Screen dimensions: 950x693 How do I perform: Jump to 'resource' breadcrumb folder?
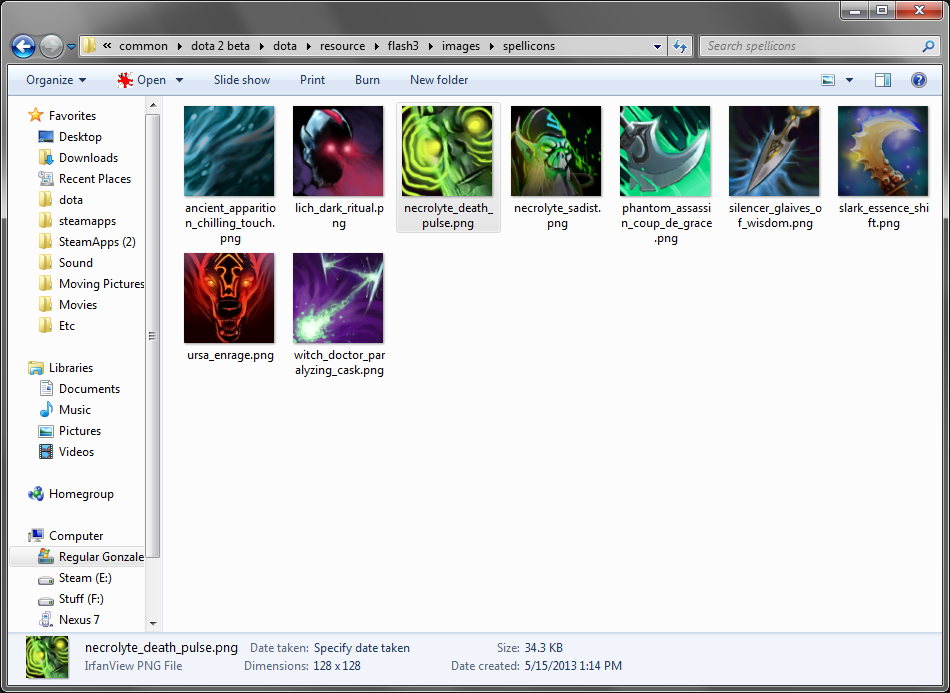coord(342,46)
